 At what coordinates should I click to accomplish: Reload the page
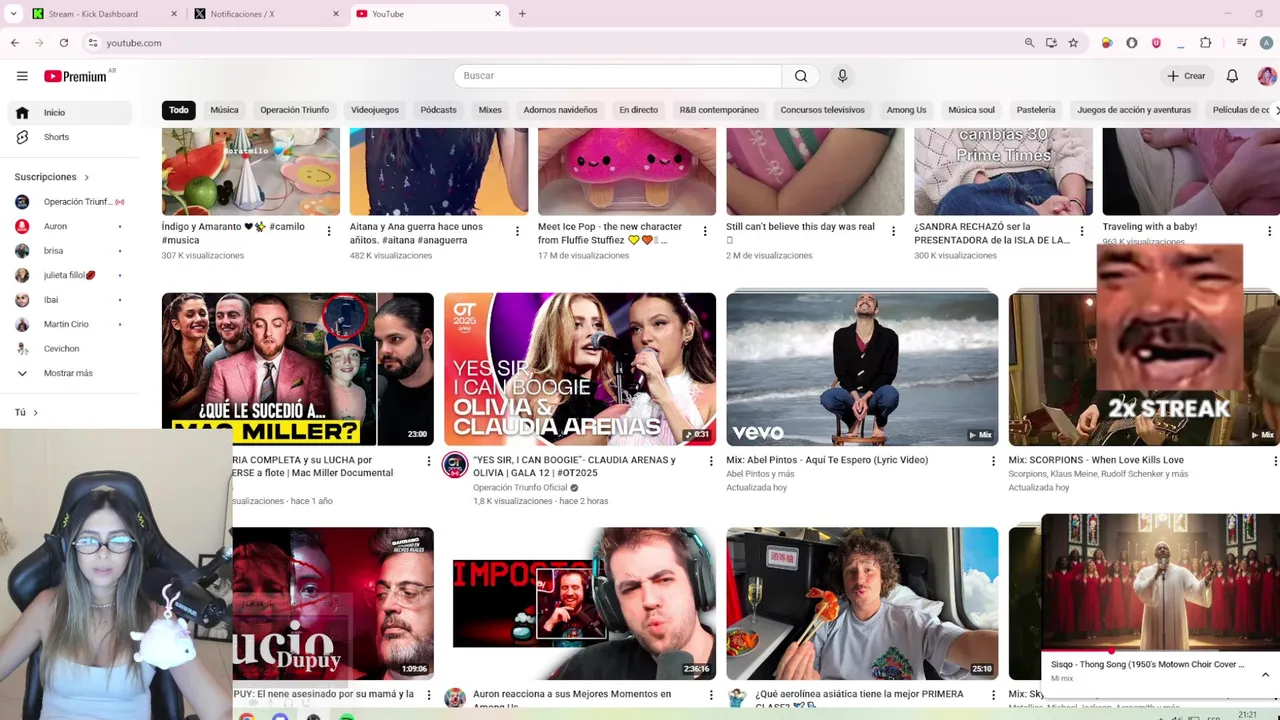pyautogui.click(x=64, y=43)
